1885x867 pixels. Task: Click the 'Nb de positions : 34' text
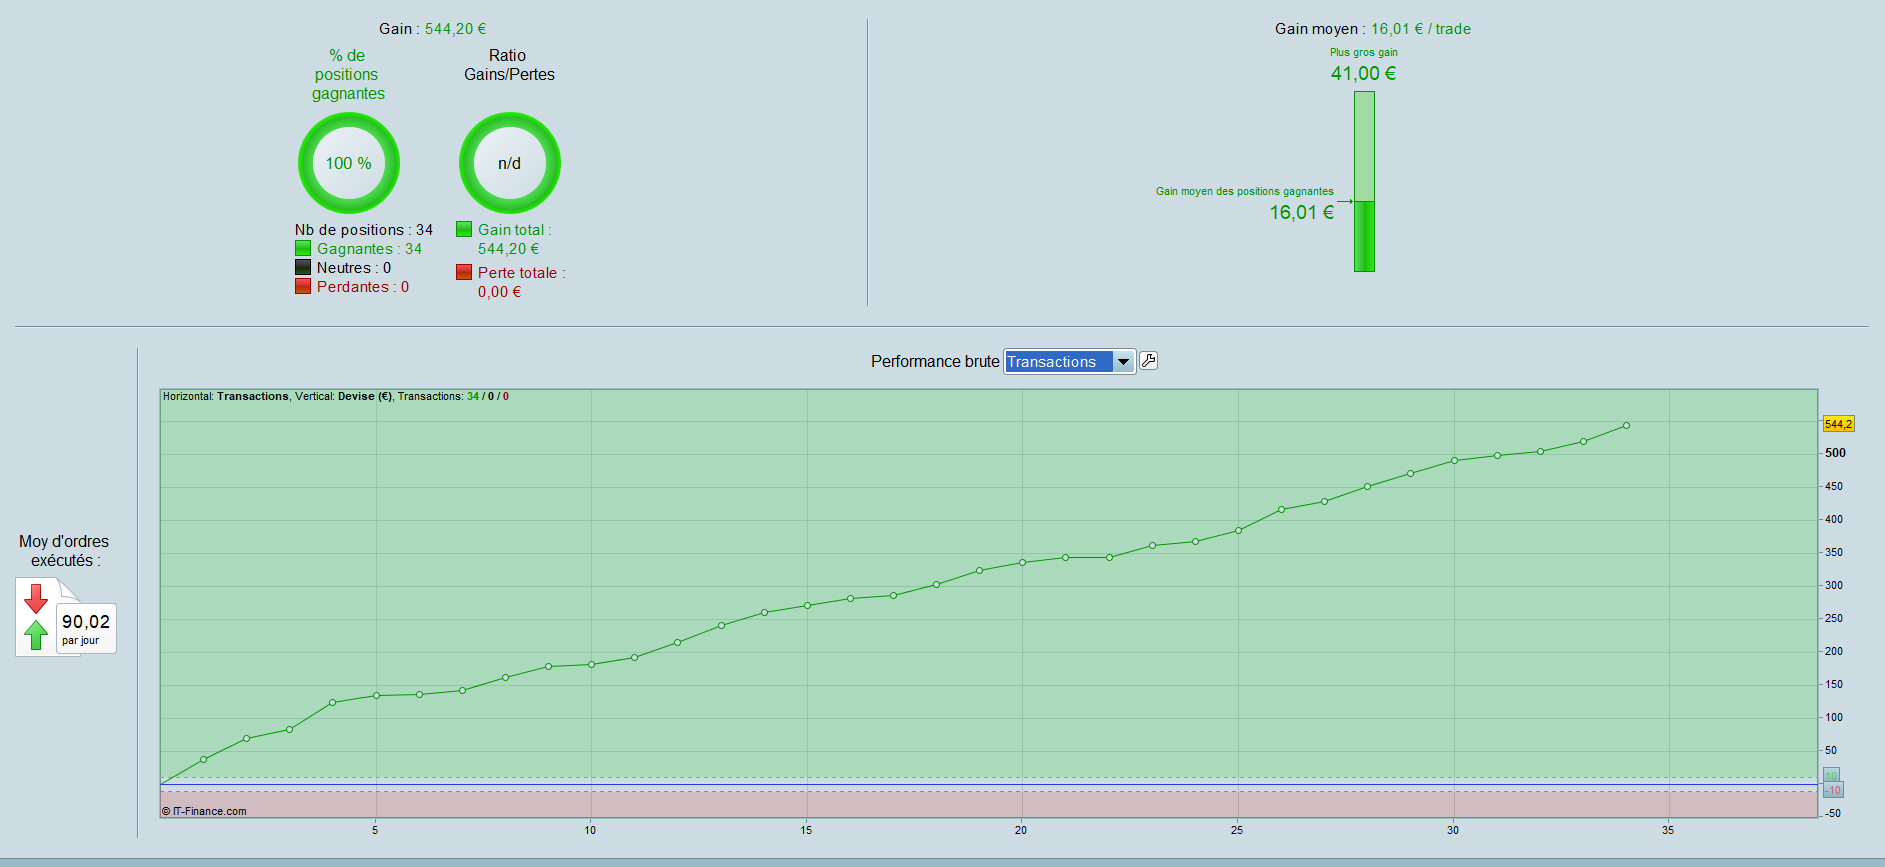pyautogui.click(x=363, y=230)
